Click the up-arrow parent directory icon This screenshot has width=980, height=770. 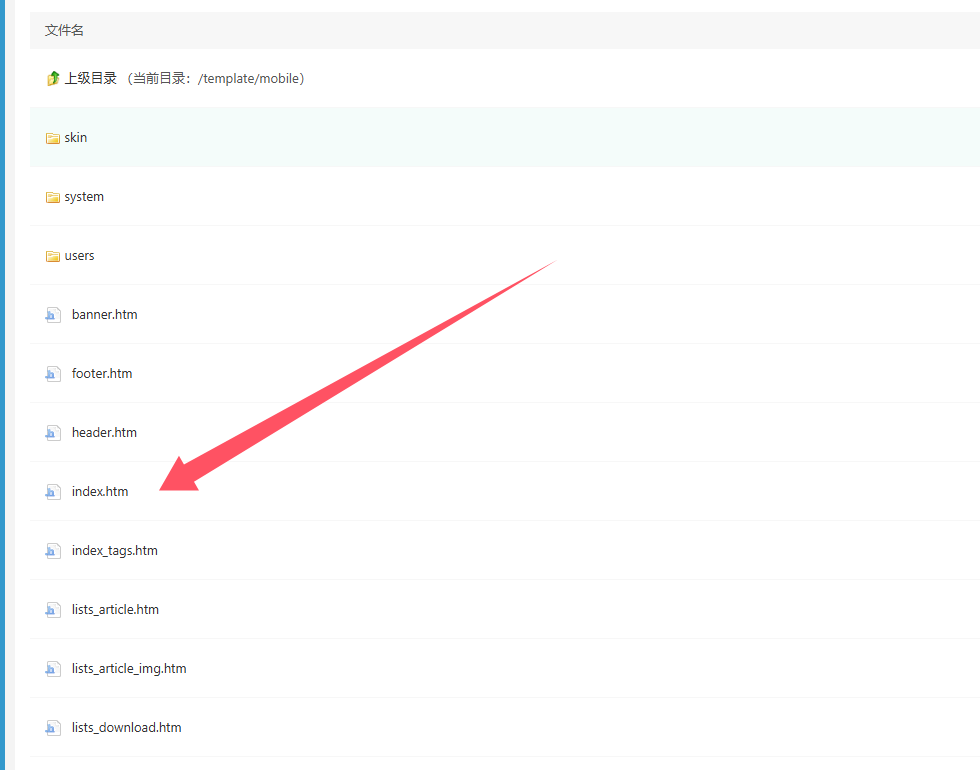53,79
